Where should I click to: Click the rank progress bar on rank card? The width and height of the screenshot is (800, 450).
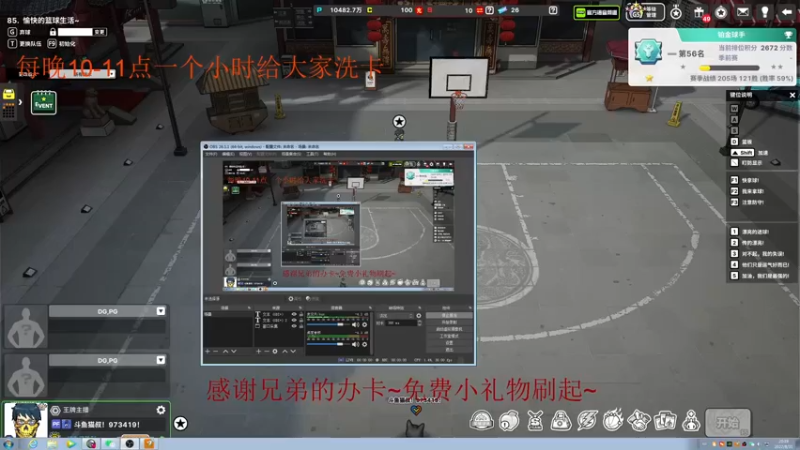click(729, 68)
